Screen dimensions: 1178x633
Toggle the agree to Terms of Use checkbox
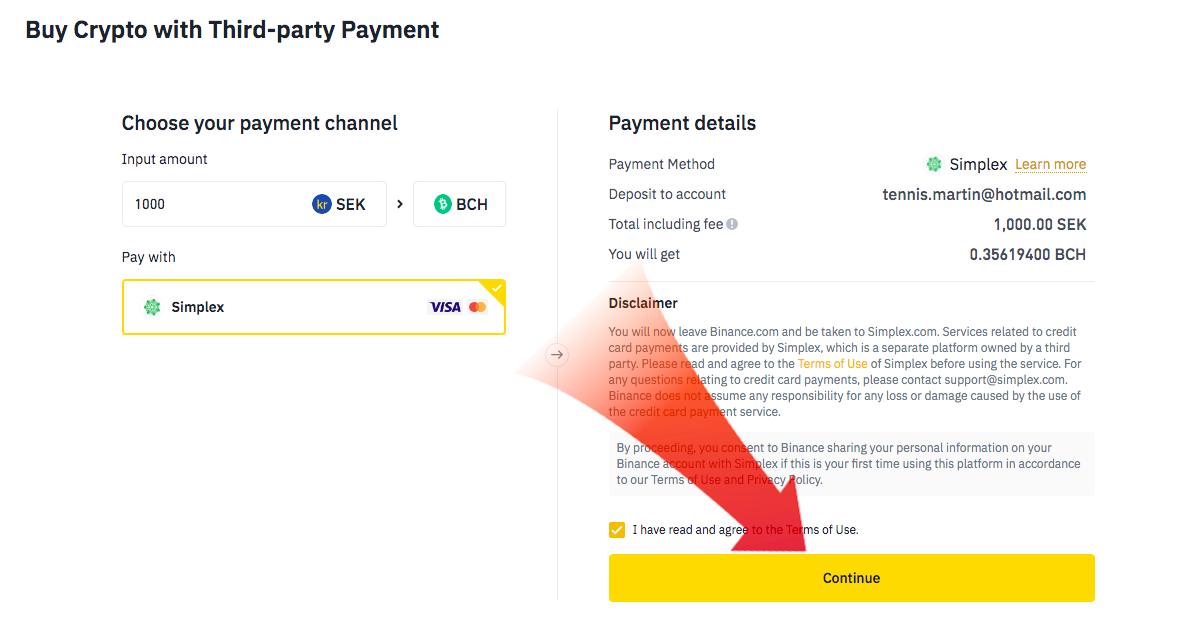click(x=617, y=529)
